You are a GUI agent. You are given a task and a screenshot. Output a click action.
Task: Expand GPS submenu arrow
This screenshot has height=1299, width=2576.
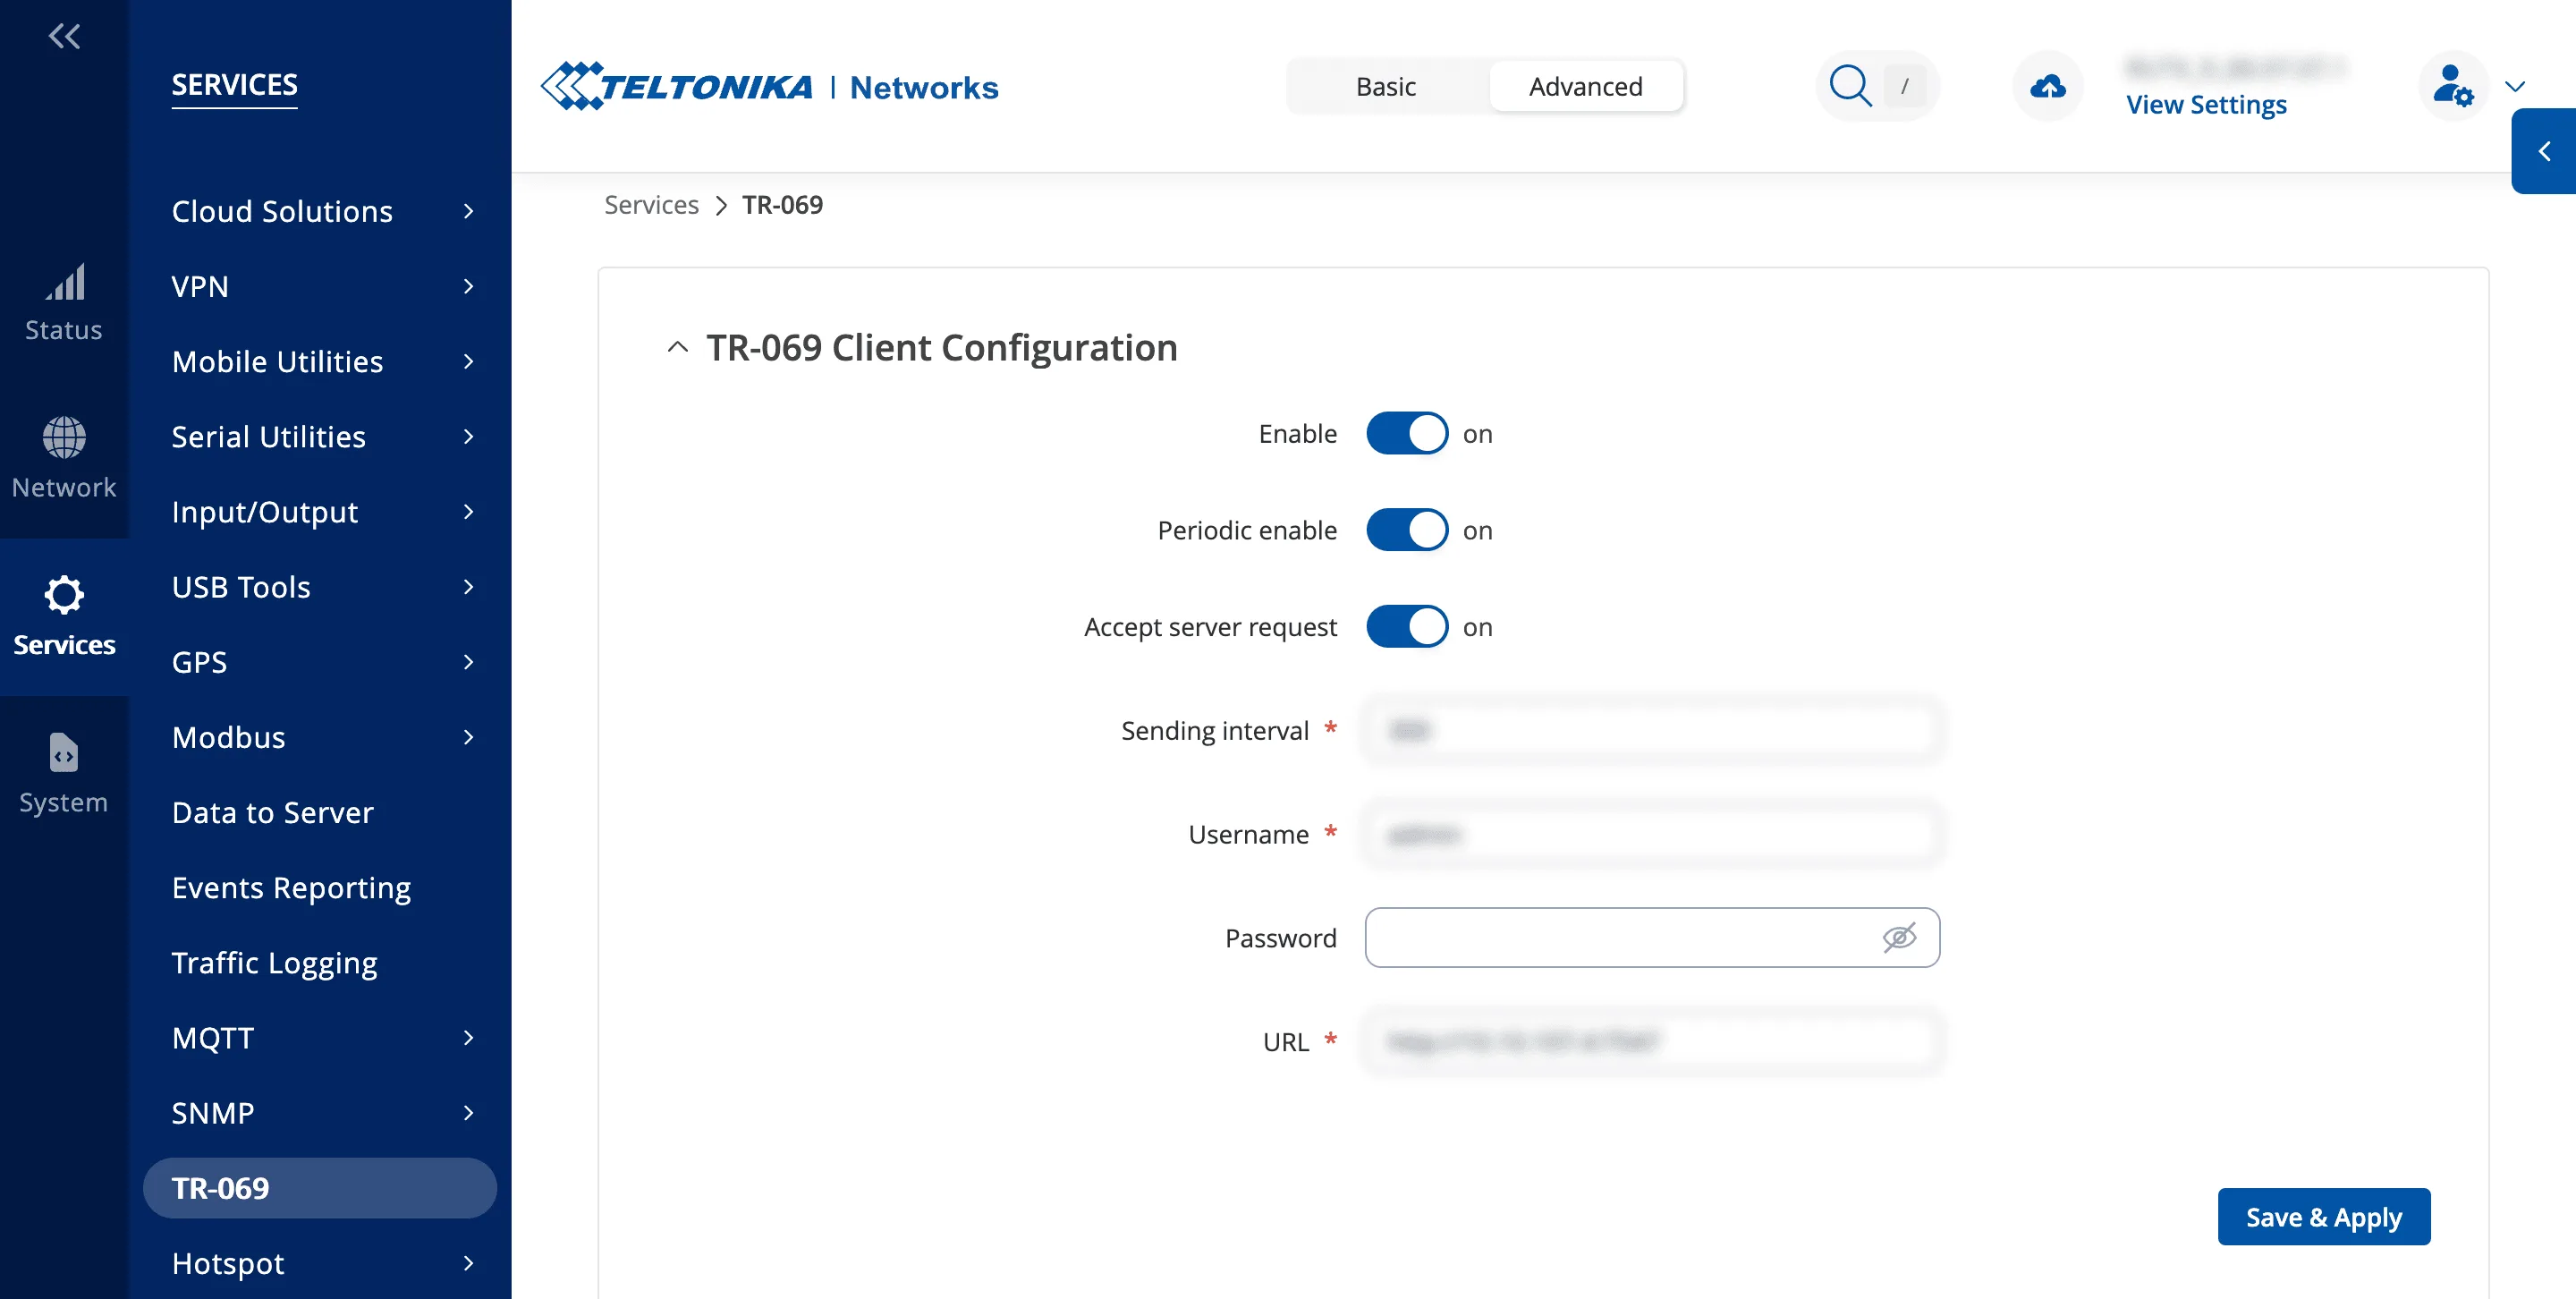click(x=468, y=661)
